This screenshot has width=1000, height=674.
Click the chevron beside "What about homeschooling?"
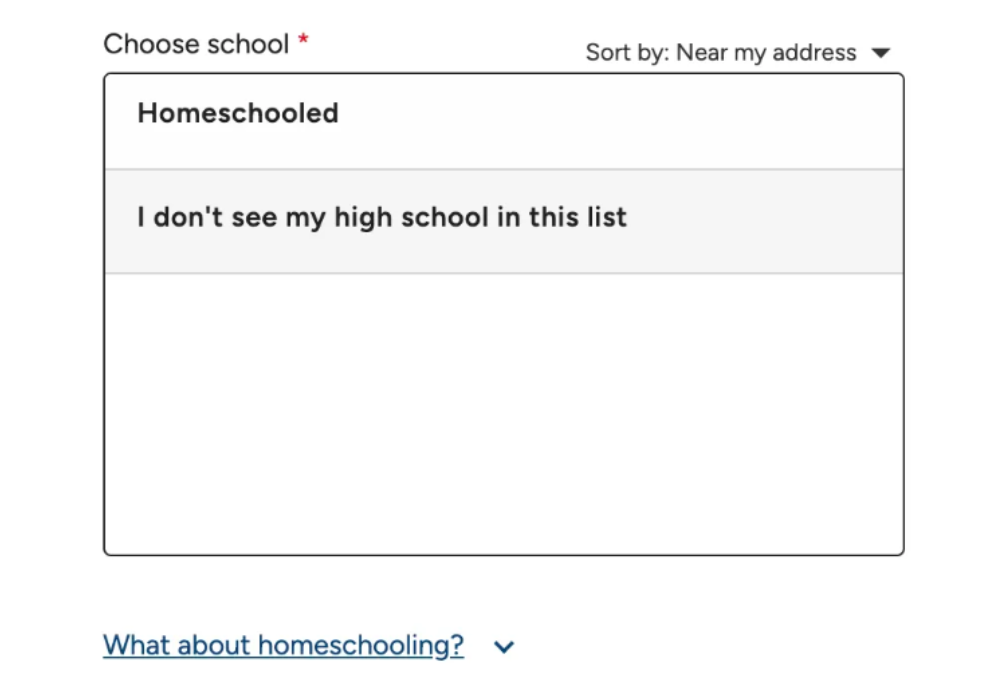tap(504, 646)
